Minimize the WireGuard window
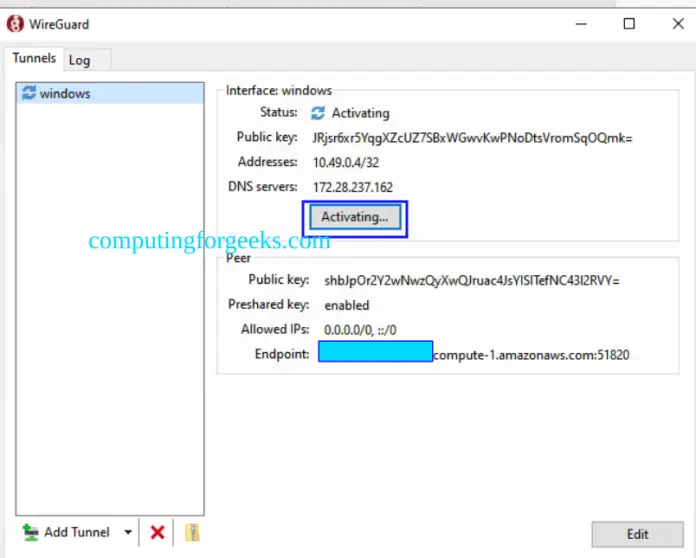 pos(582,24)
